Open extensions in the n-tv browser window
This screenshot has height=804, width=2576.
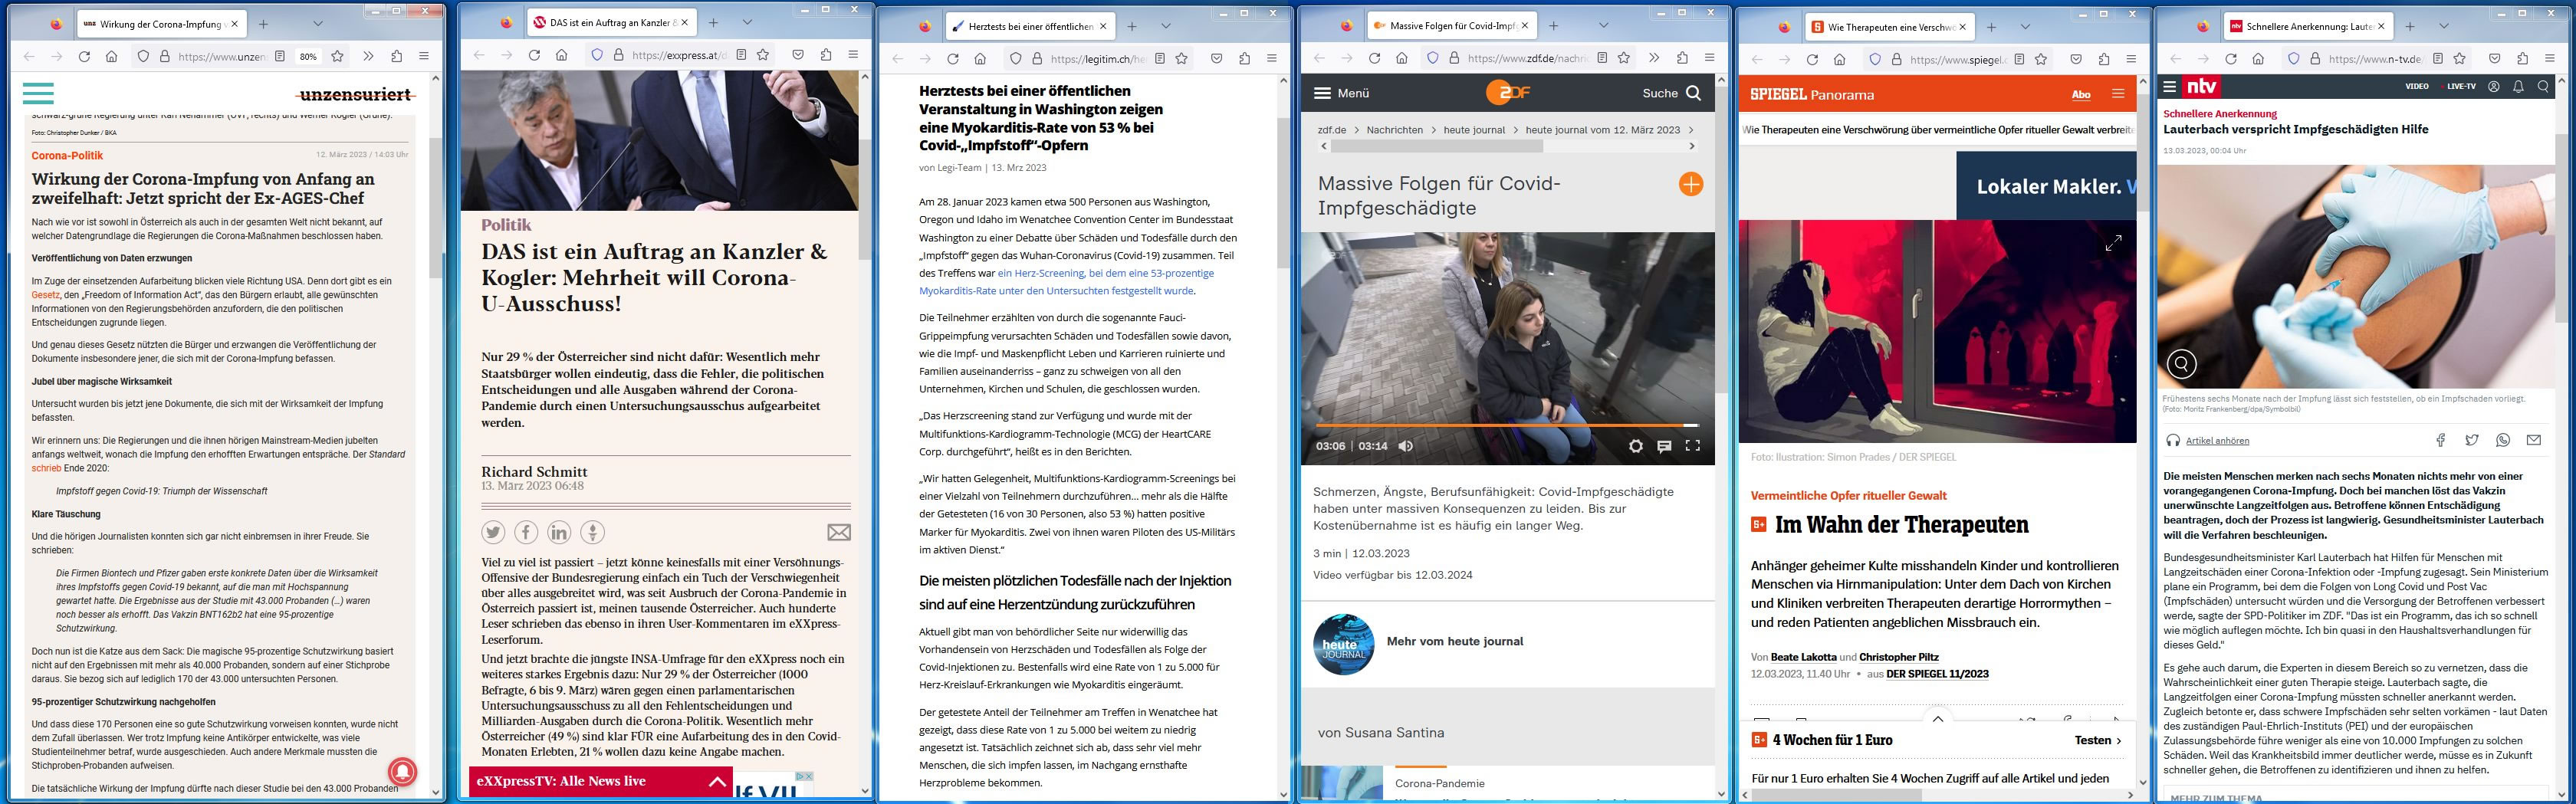2522,59
